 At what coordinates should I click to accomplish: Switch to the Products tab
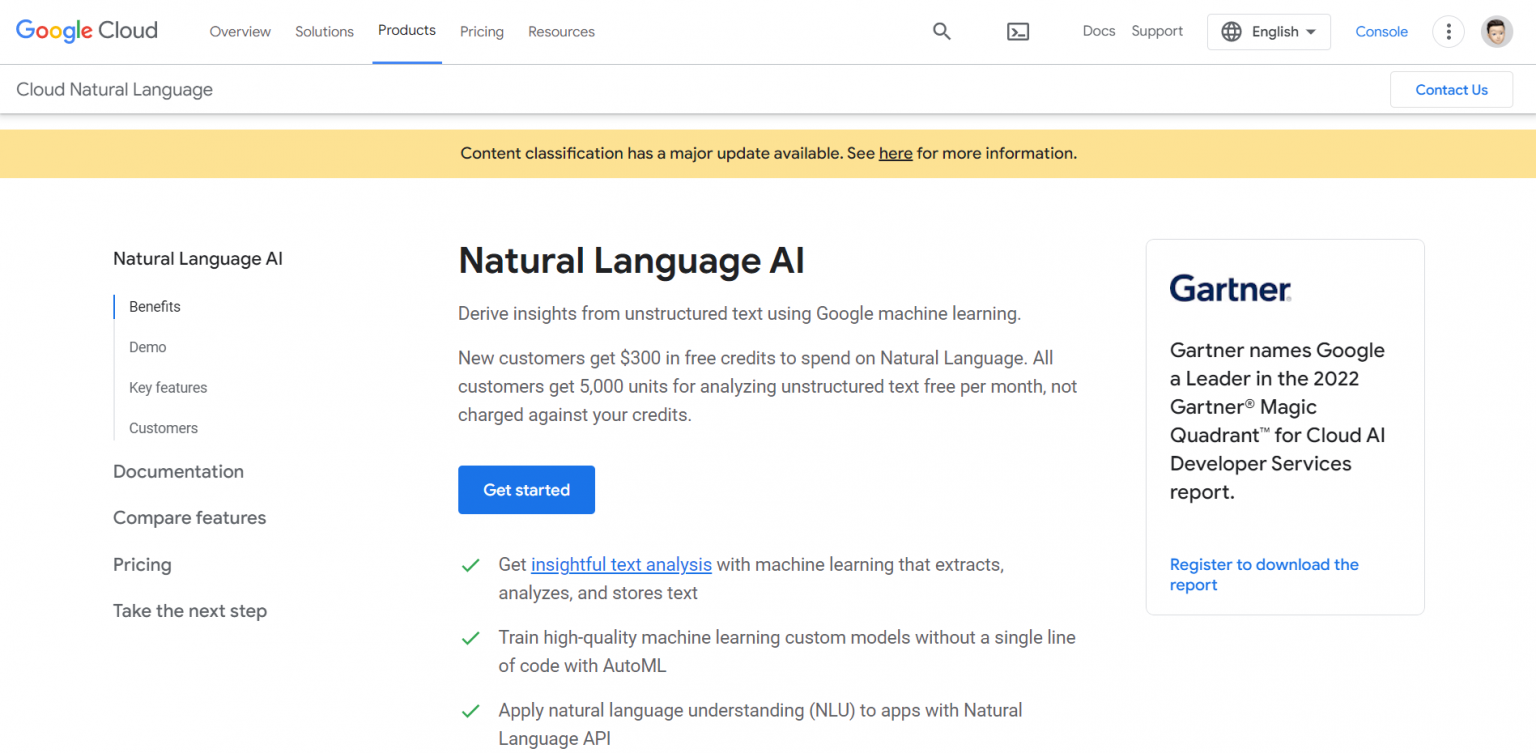406,30
